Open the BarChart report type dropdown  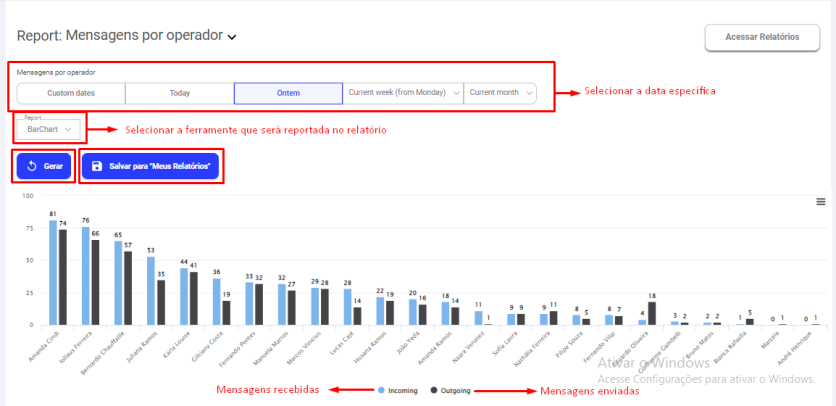(50, 129)
